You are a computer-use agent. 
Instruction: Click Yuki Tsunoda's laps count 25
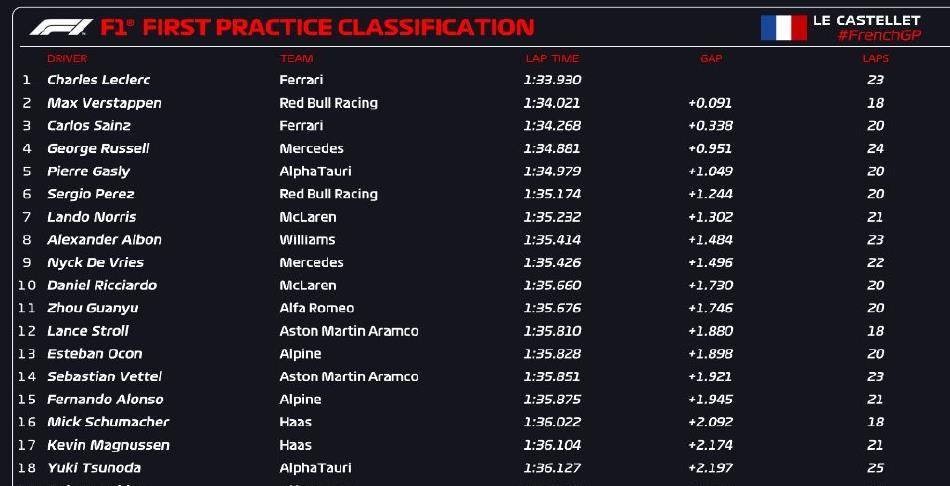pos(875,468)
